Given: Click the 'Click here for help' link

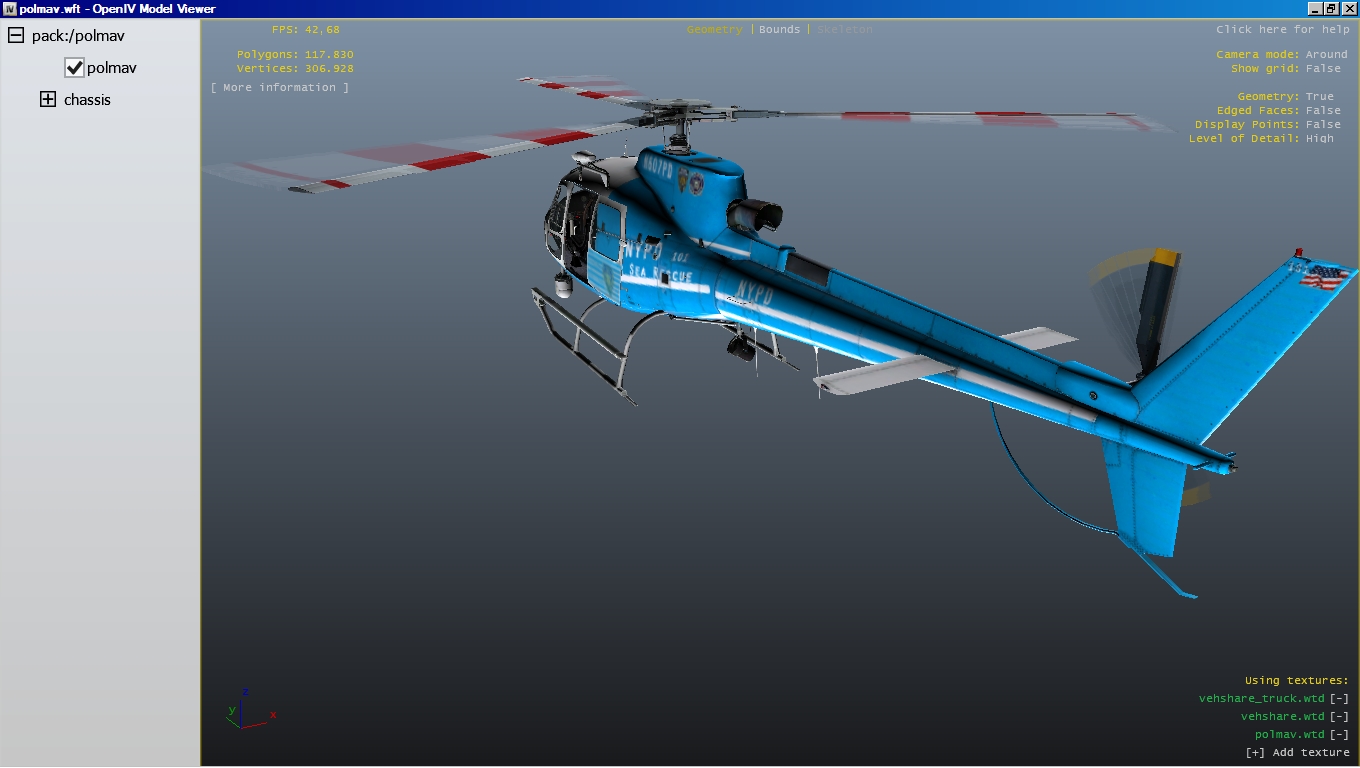Looking at the screenshot, I should click(x=1283, y=30).
